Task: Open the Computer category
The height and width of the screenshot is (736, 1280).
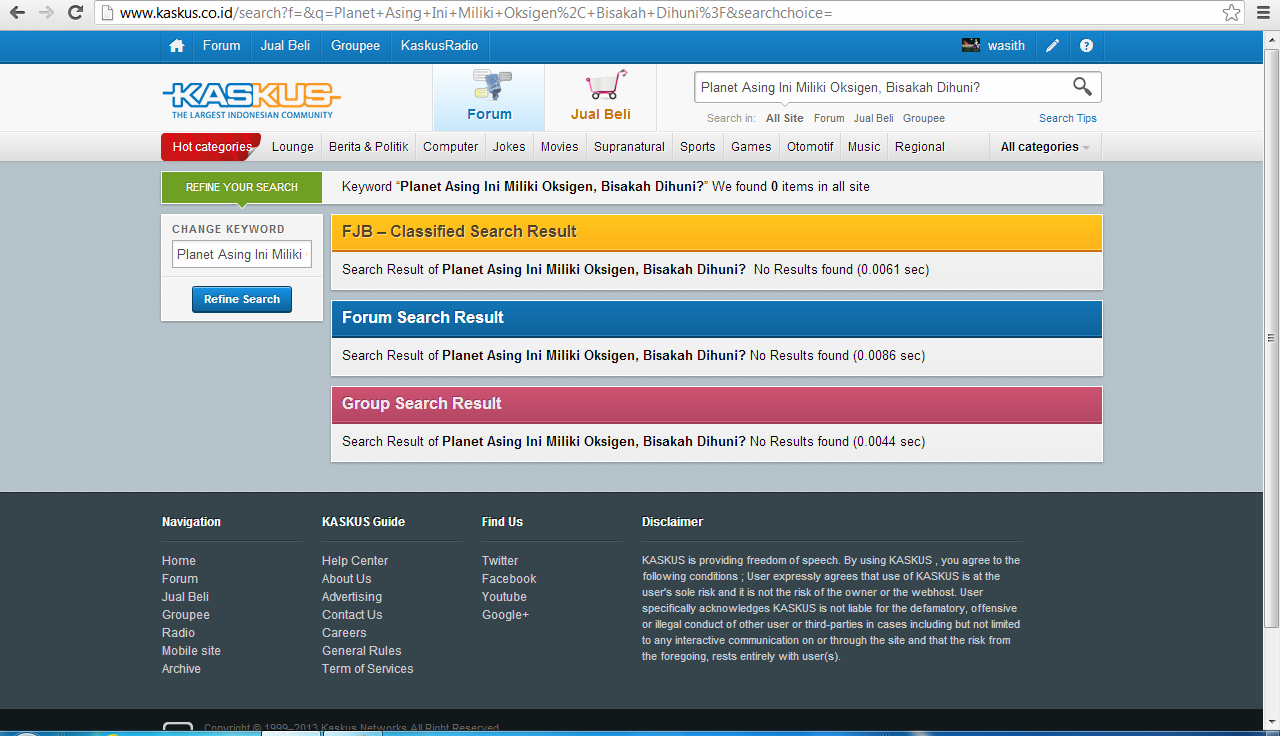Action: pyautogui.click(x=450, y=147)
